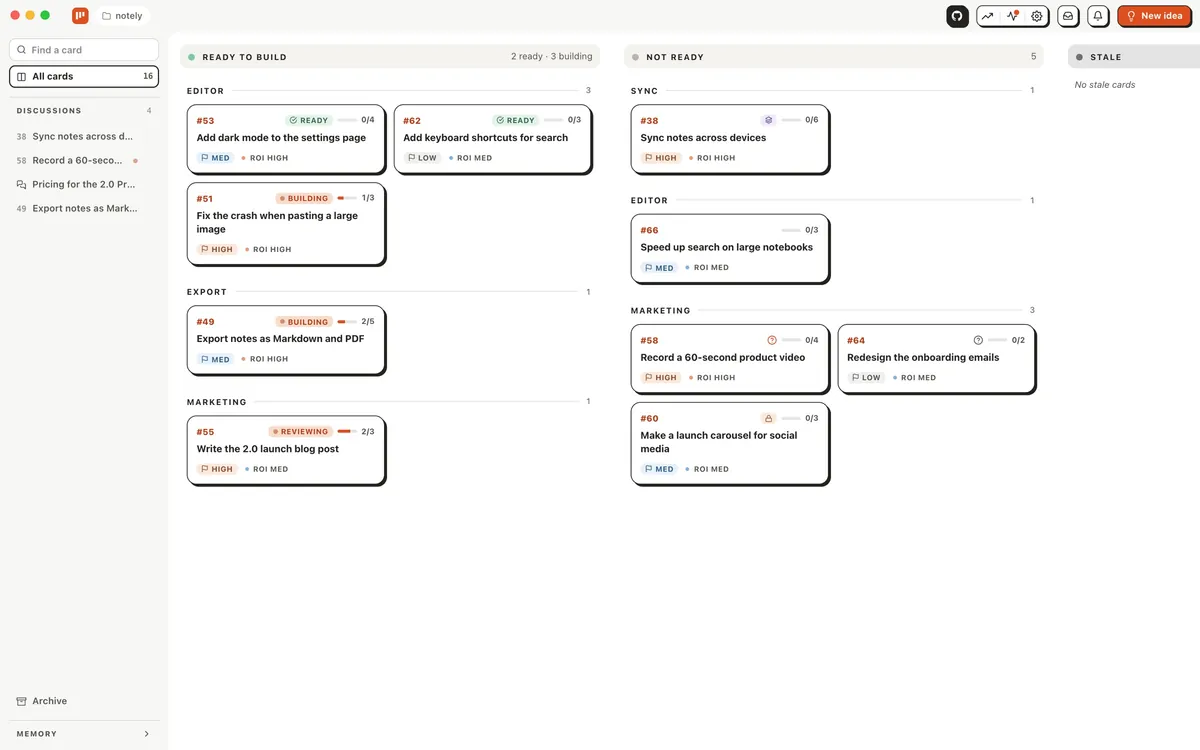
Task: Click the 2/5 progress bar on card #49
Action: (x=347, y=322)
